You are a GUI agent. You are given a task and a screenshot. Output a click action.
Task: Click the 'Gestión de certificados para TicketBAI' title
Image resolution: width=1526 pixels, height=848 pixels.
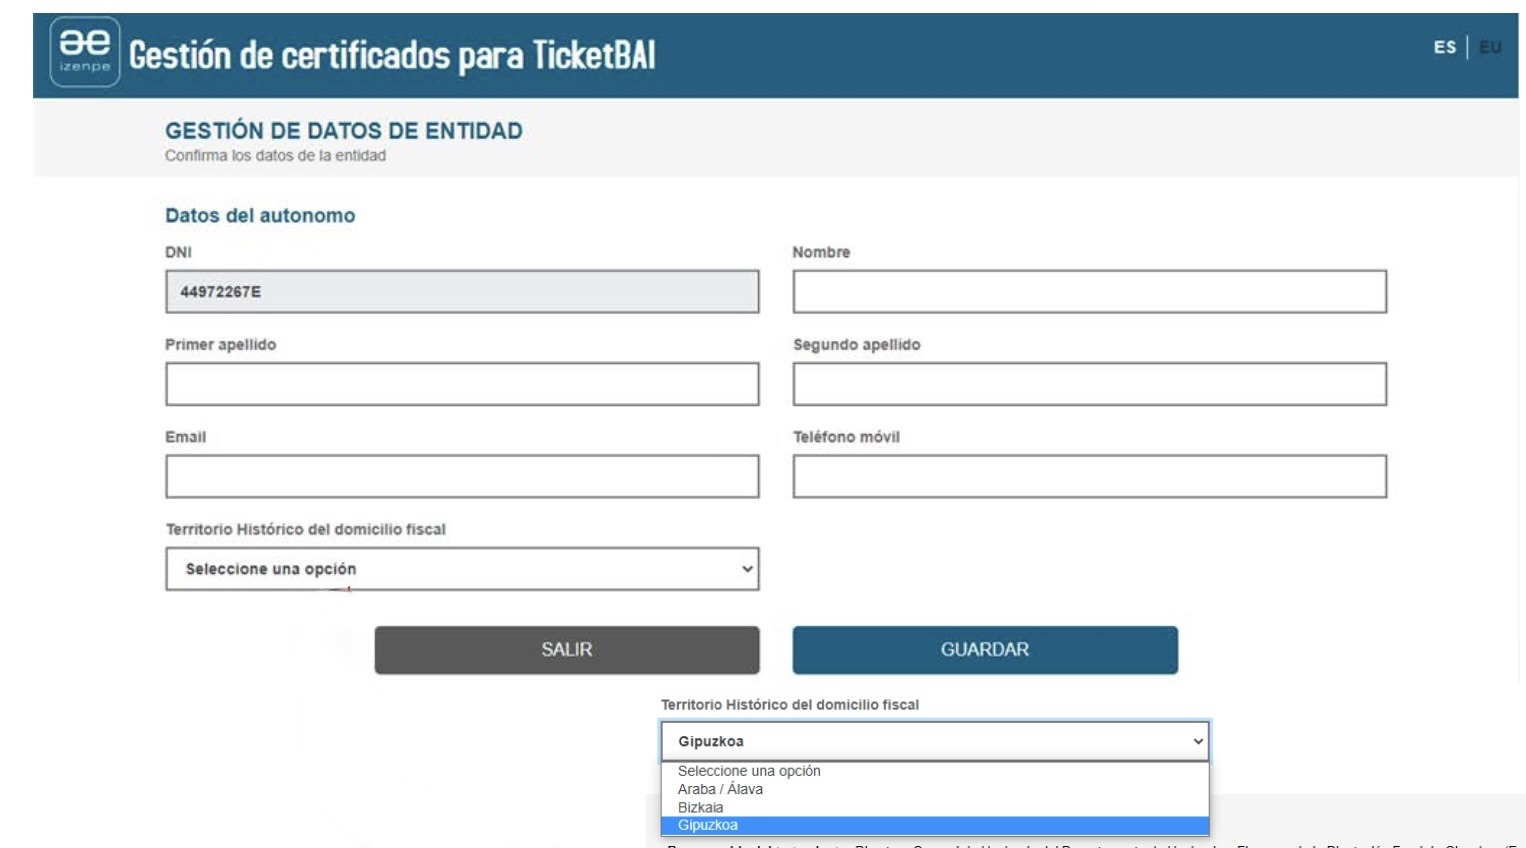pos(392,55)
